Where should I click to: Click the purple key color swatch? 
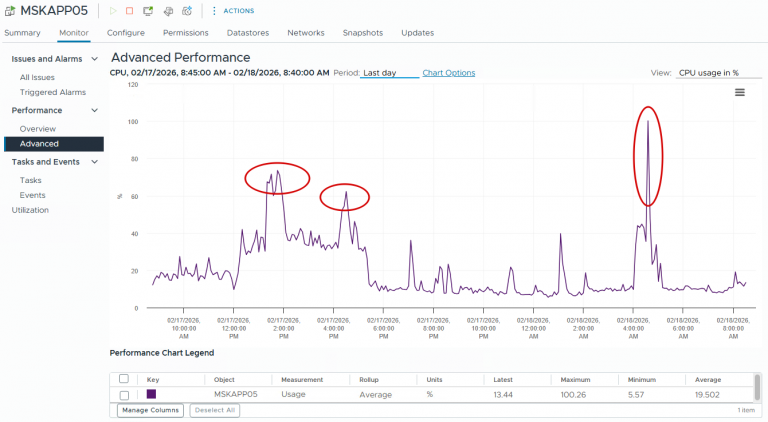151,394
